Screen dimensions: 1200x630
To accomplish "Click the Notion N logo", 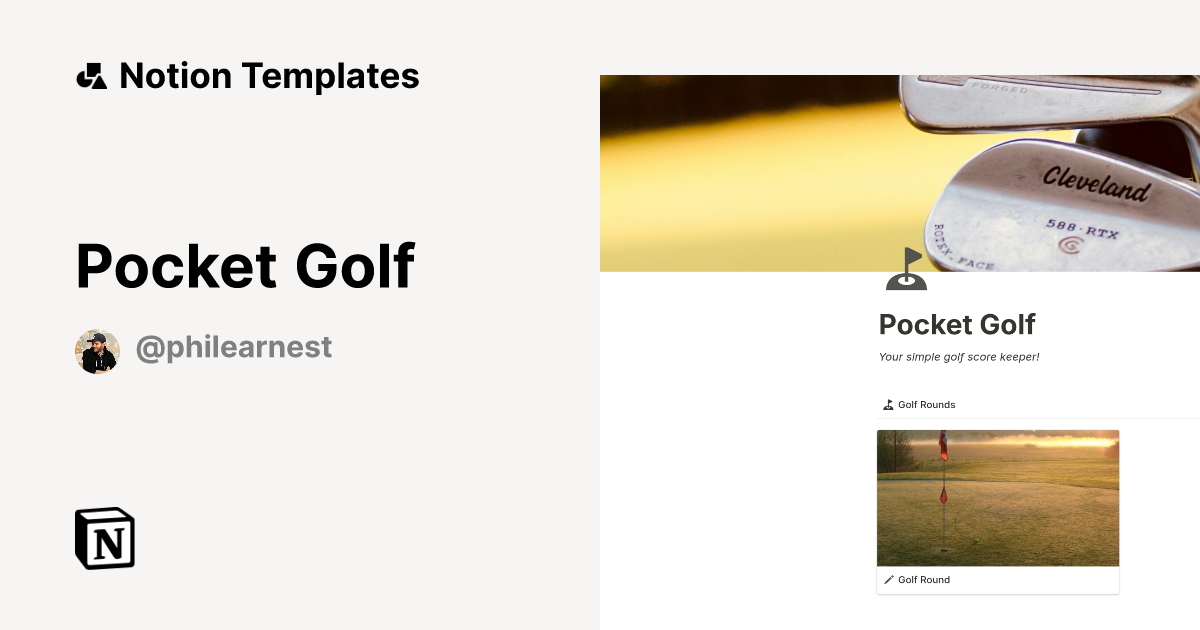I will pos(103,538).
